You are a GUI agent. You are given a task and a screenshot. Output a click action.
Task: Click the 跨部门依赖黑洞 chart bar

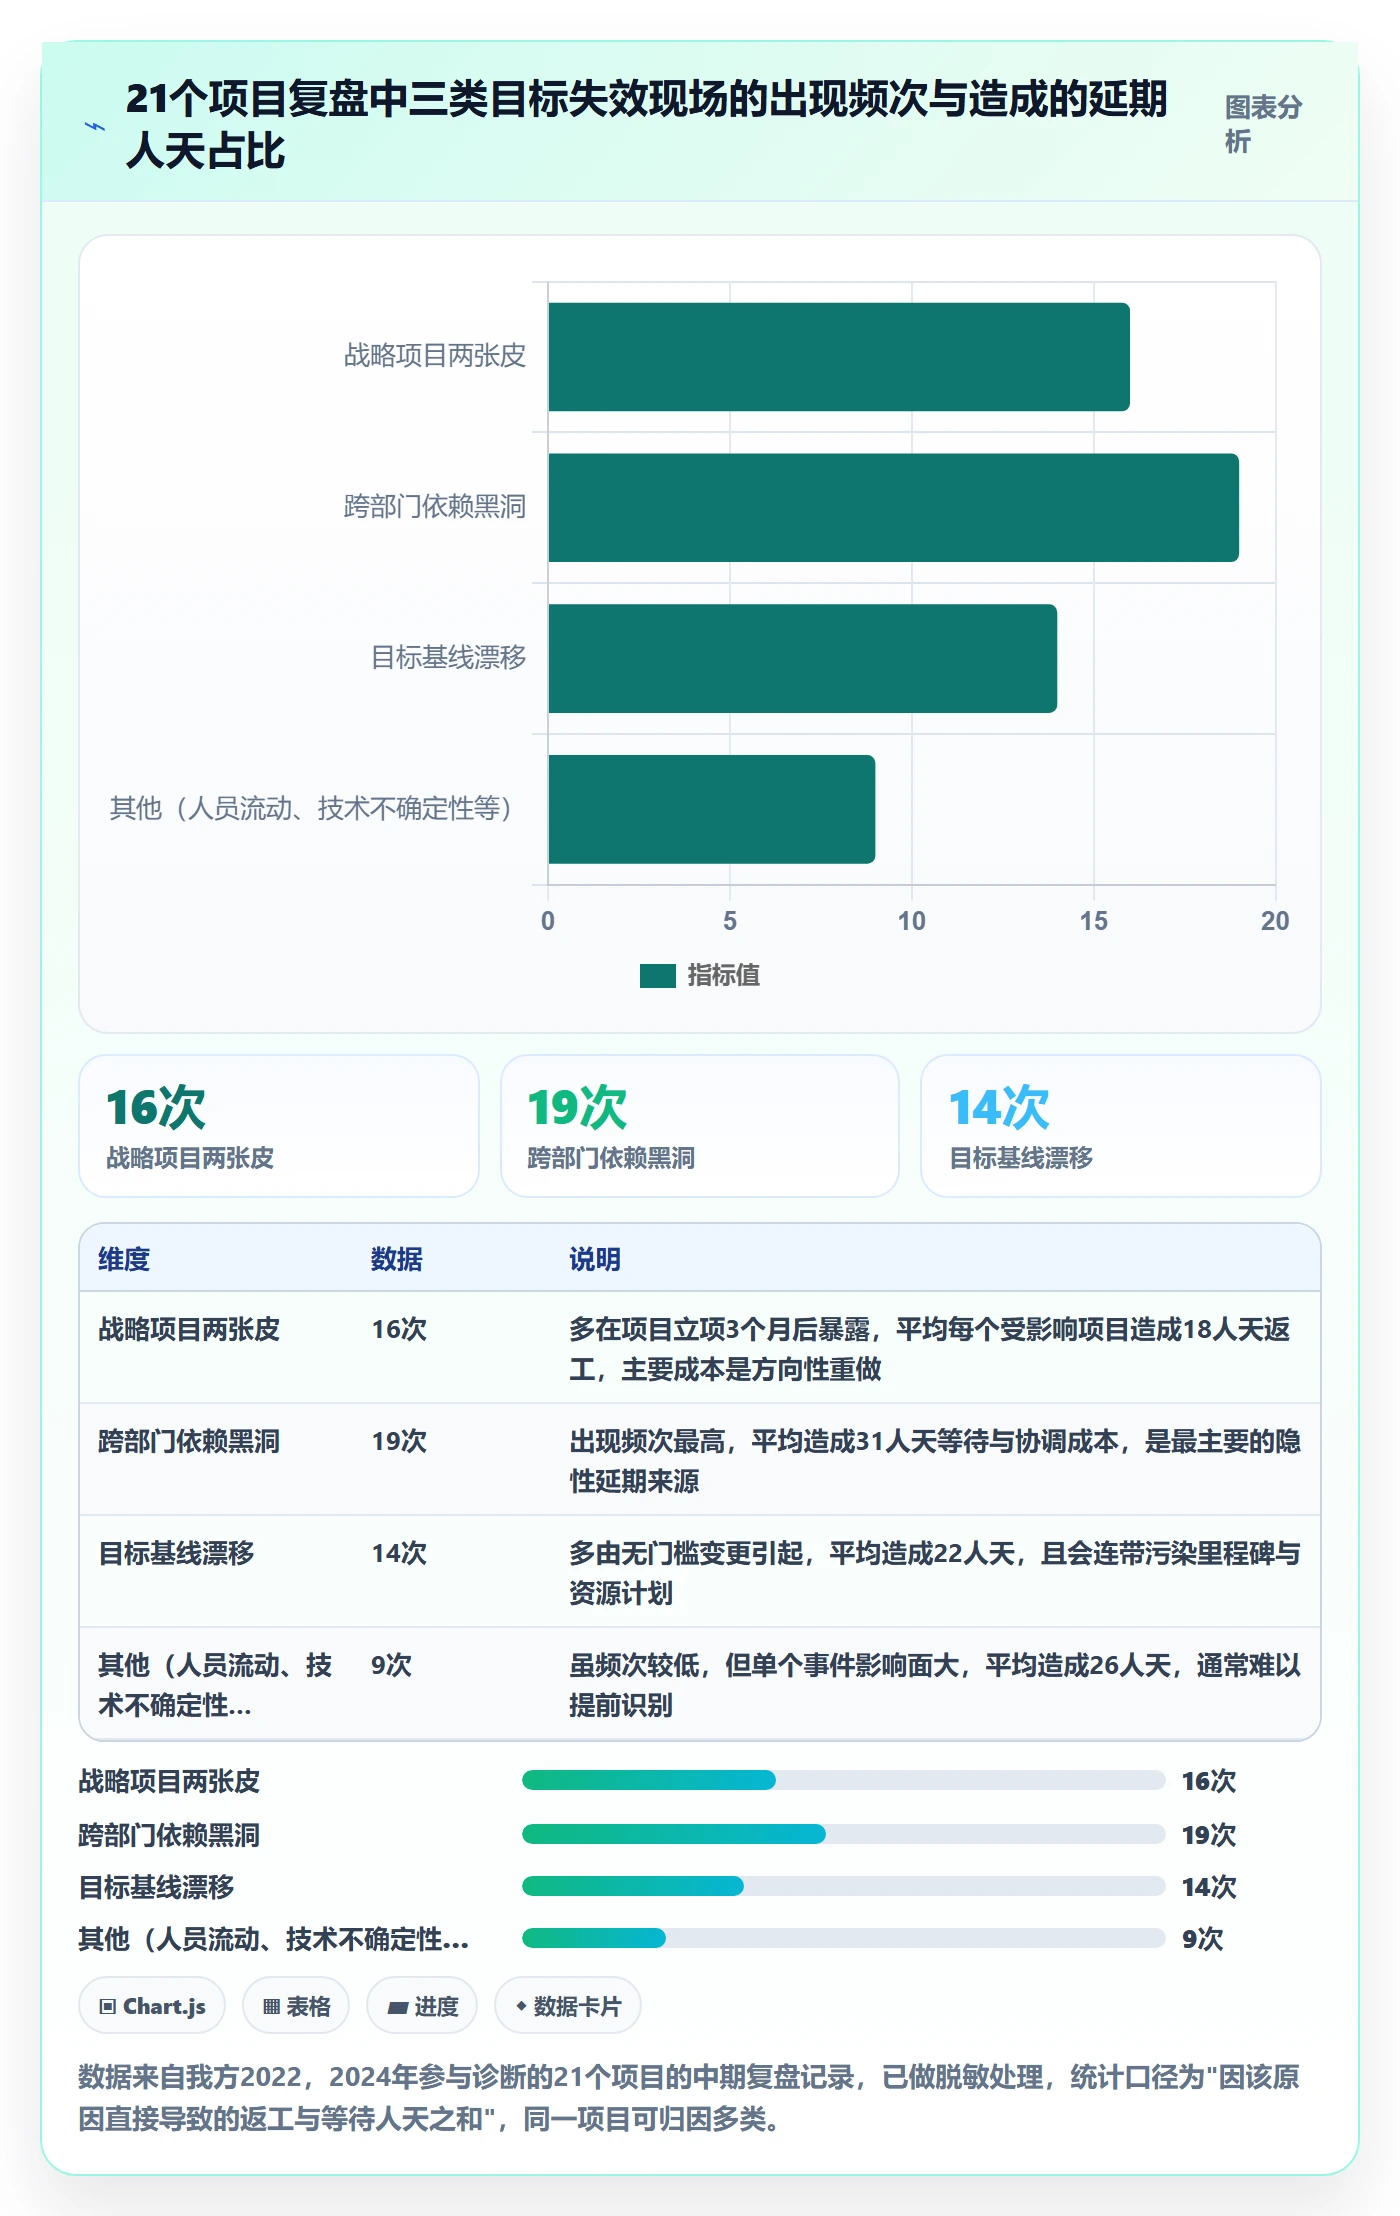click(893, 508)
